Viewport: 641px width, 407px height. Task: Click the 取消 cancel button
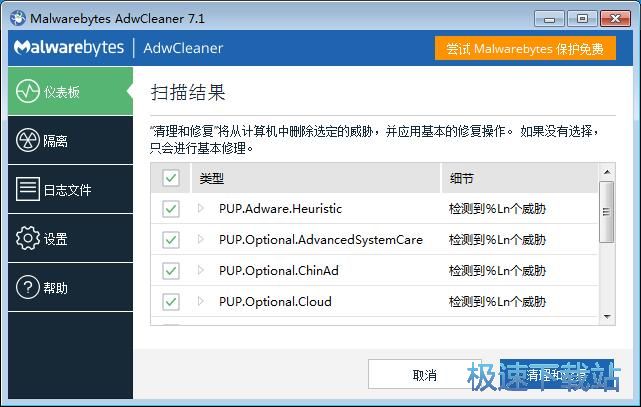425,375
